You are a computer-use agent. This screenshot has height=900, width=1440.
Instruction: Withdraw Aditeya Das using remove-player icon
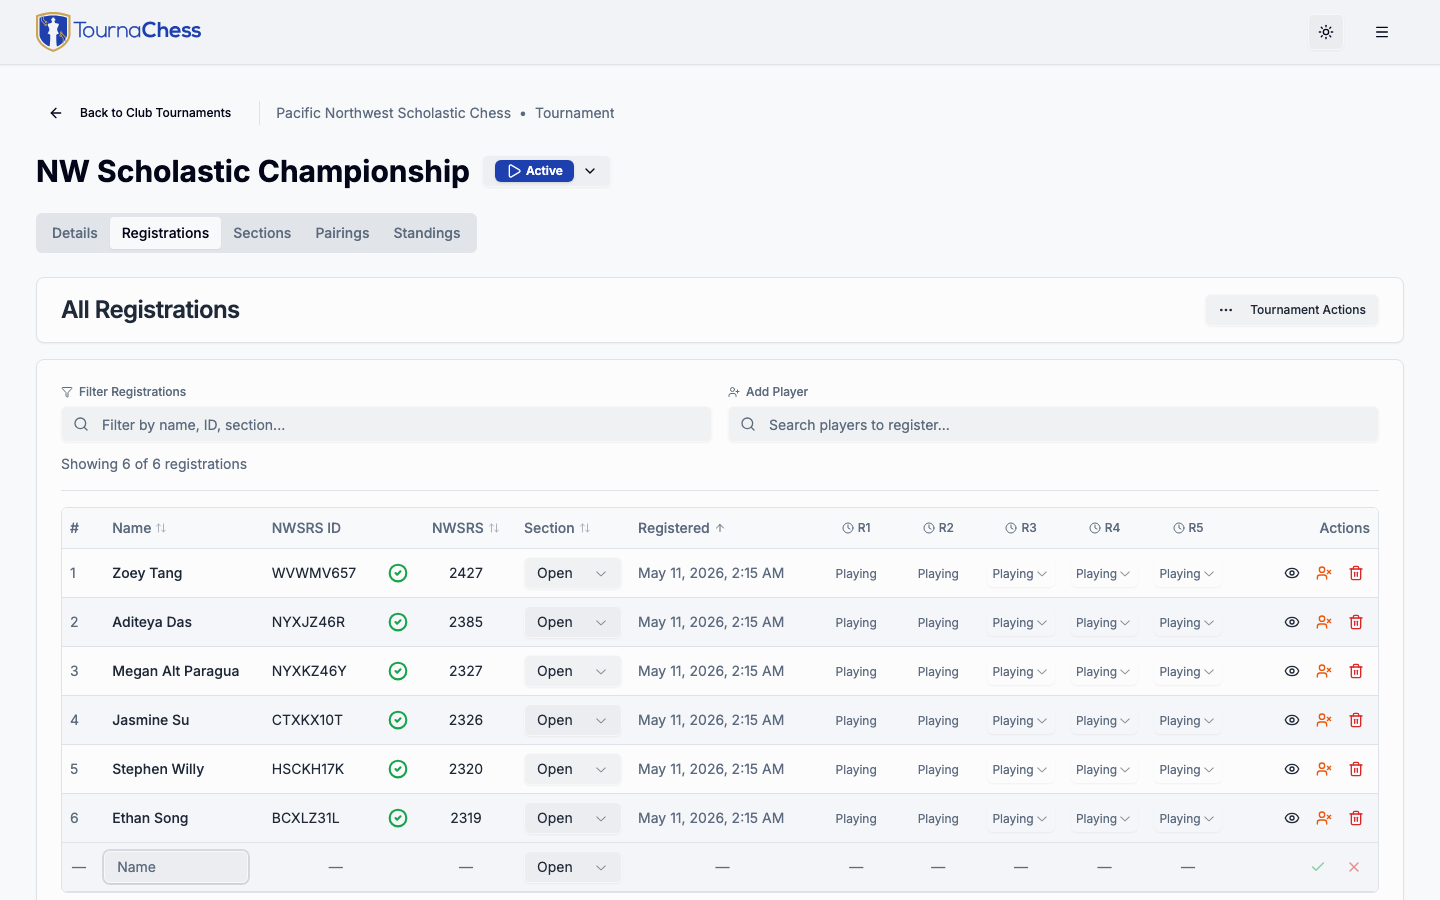(1324, 622)
